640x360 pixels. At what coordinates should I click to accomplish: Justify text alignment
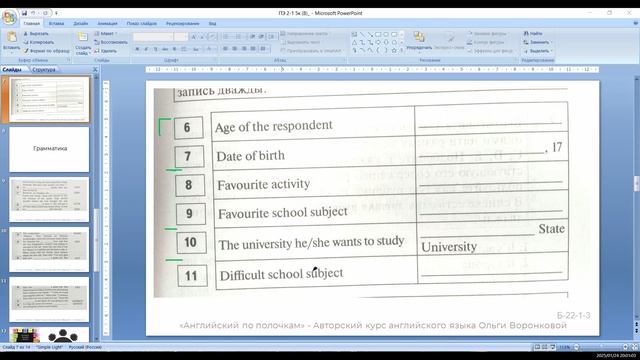tap(253, 49)
